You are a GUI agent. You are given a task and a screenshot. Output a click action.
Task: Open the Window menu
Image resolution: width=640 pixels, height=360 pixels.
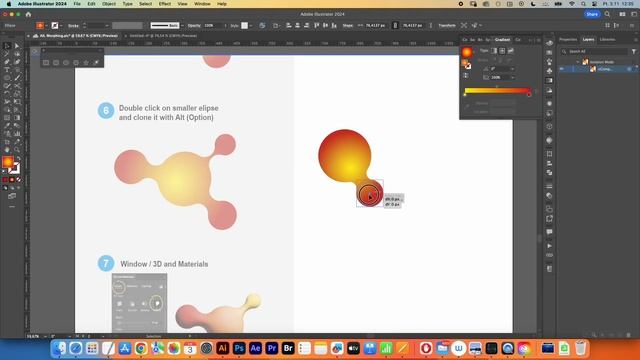pyautogui.click(x=202, y=4)
